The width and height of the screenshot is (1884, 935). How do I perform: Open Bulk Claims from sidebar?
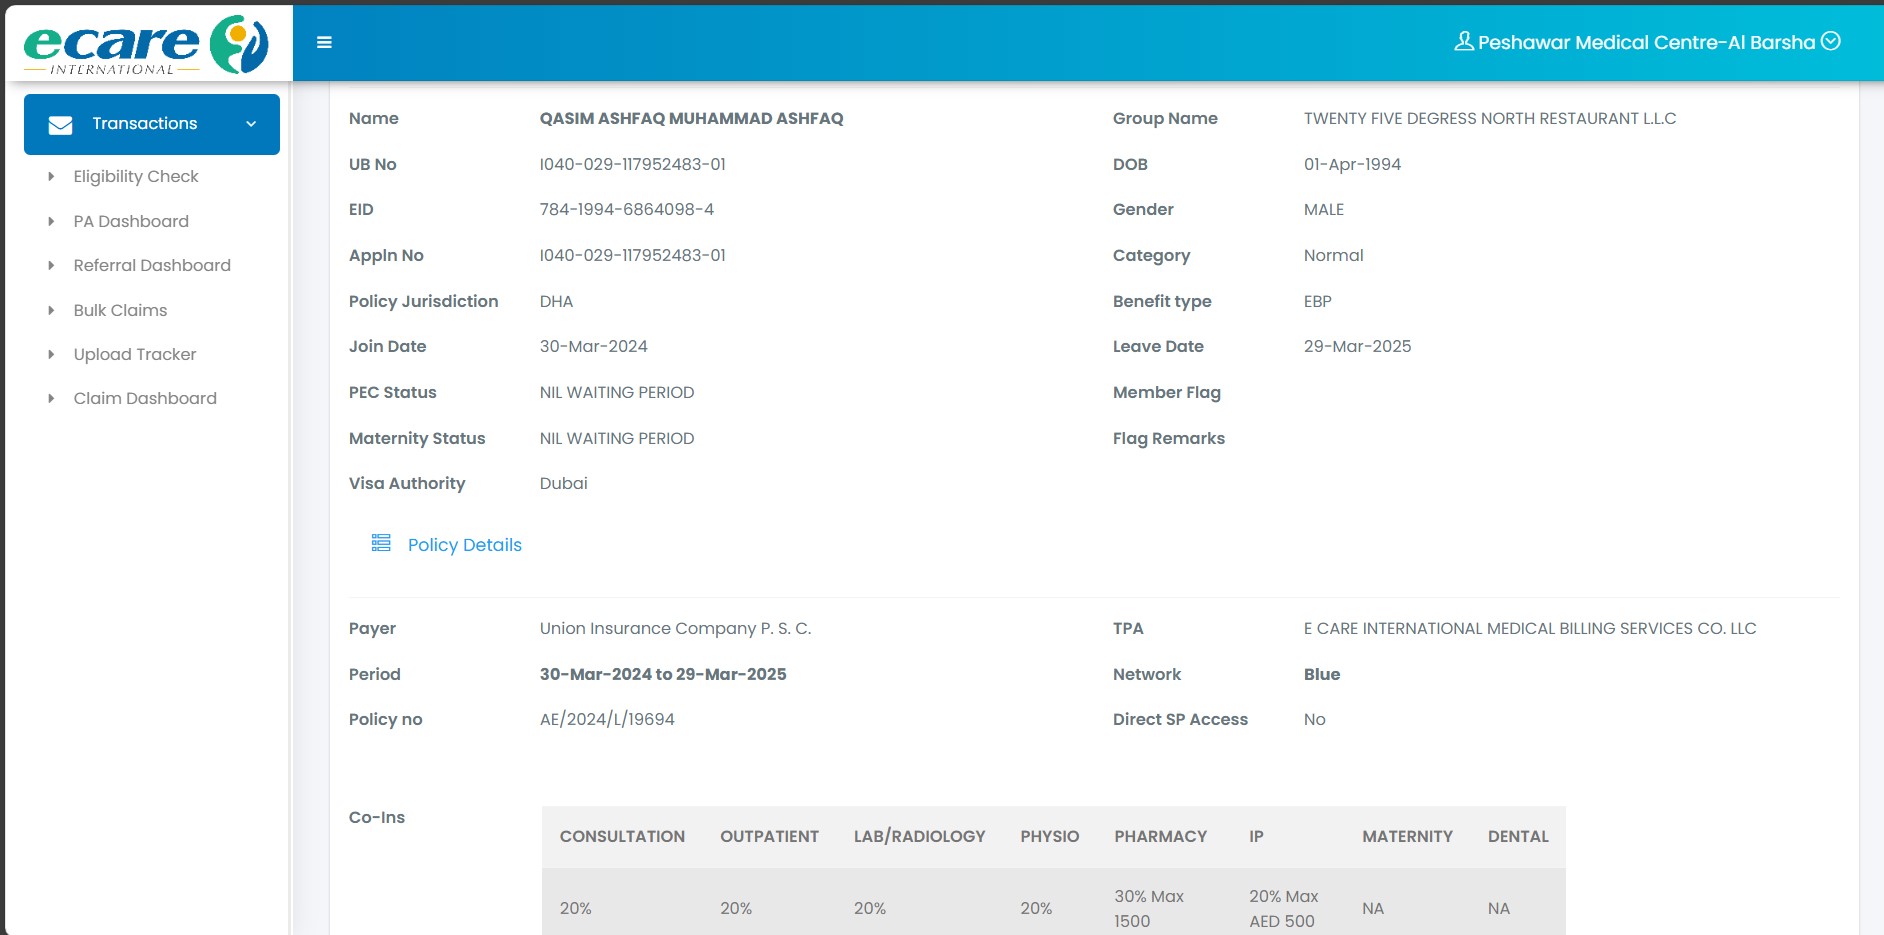[x=120, y=310]
